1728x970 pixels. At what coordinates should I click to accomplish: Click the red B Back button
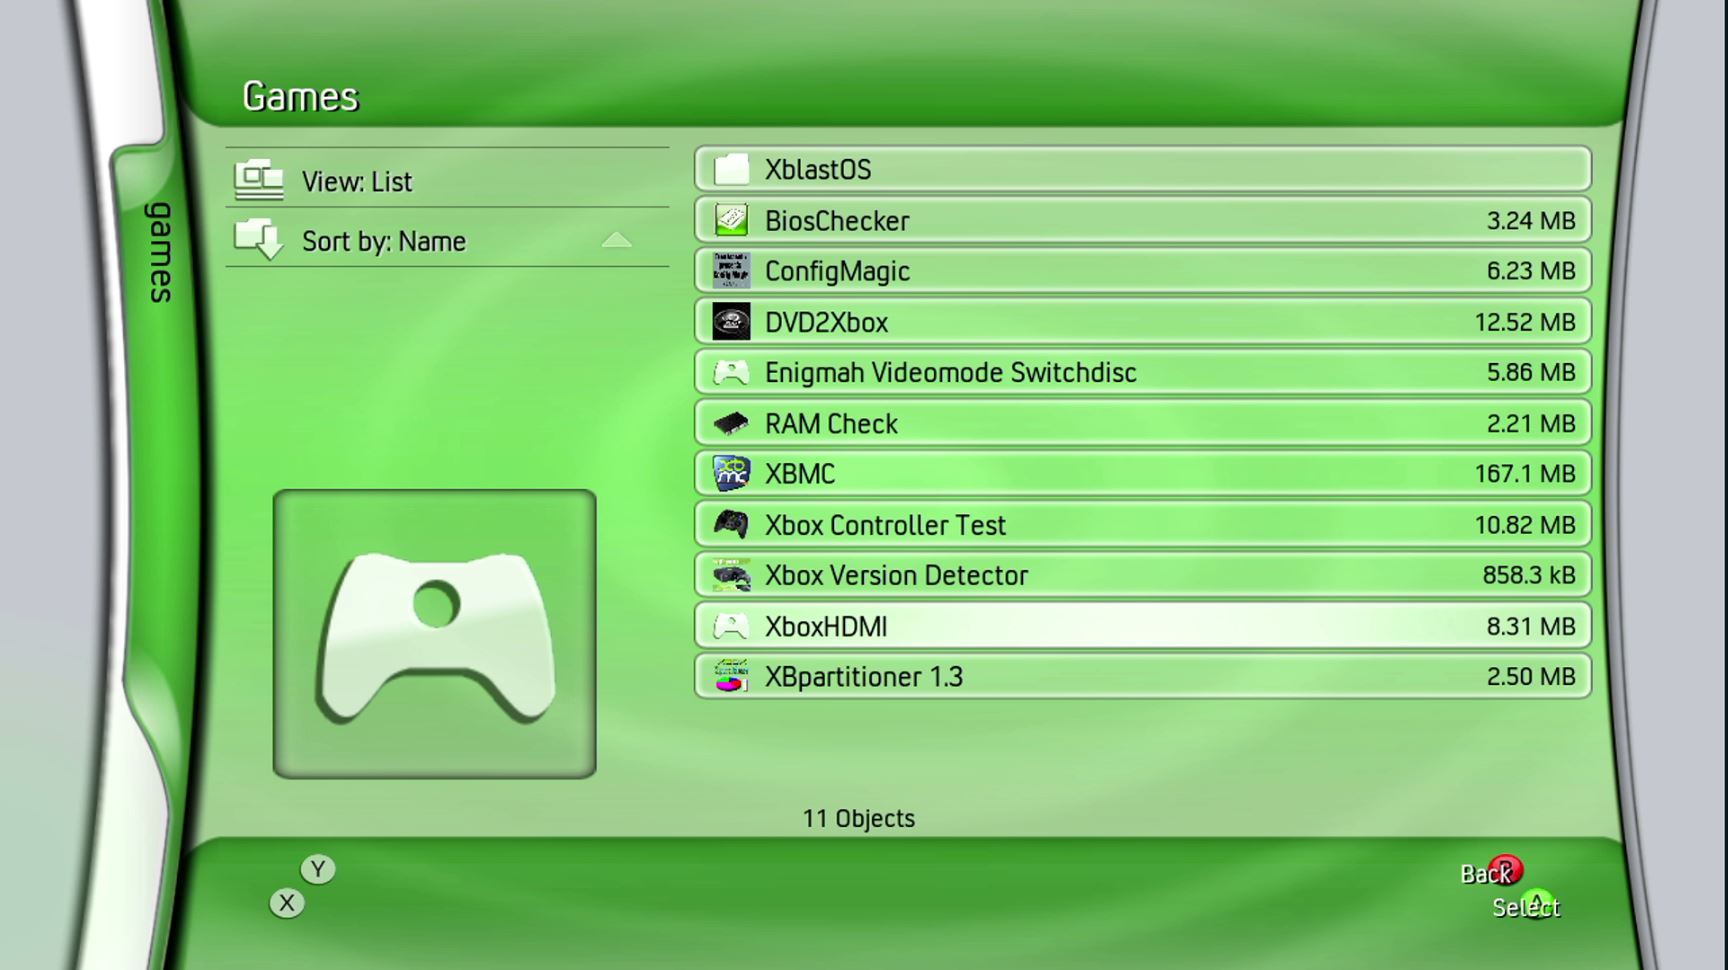(x=1504, y=870)
